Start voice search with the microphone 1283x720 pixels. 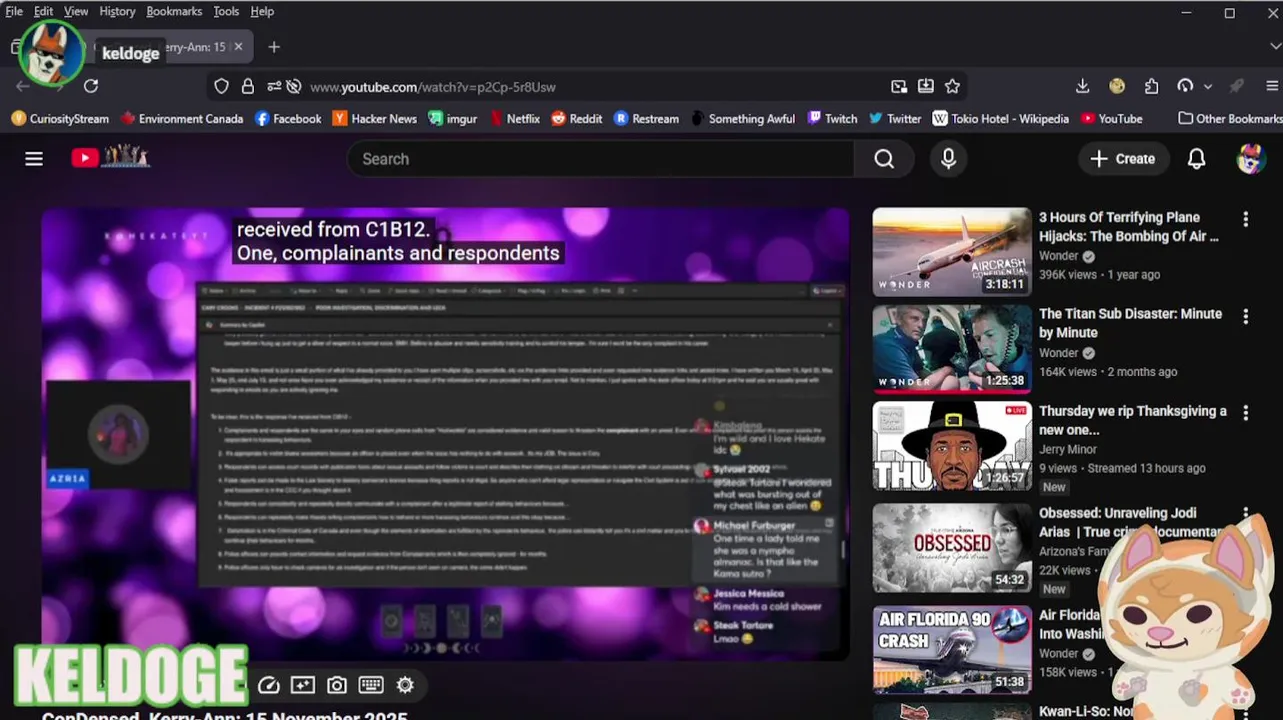tap(948, 159)
